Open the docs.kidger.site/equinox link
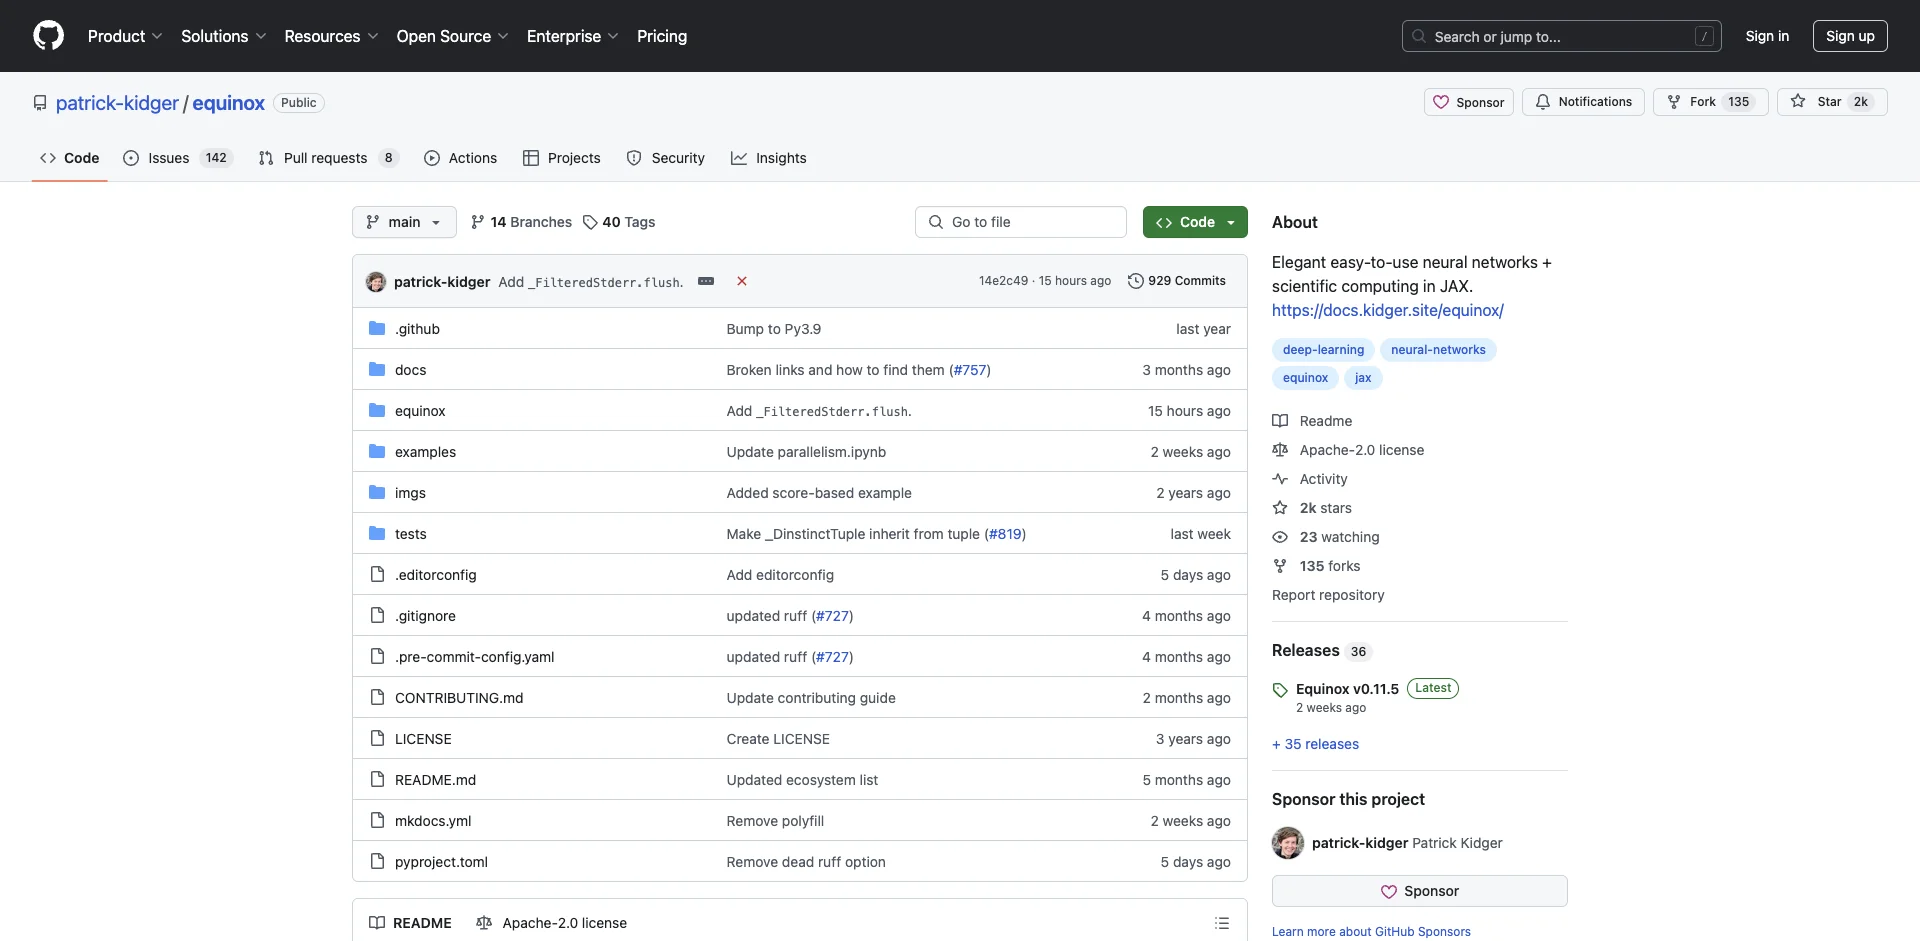 (1388, 310)
